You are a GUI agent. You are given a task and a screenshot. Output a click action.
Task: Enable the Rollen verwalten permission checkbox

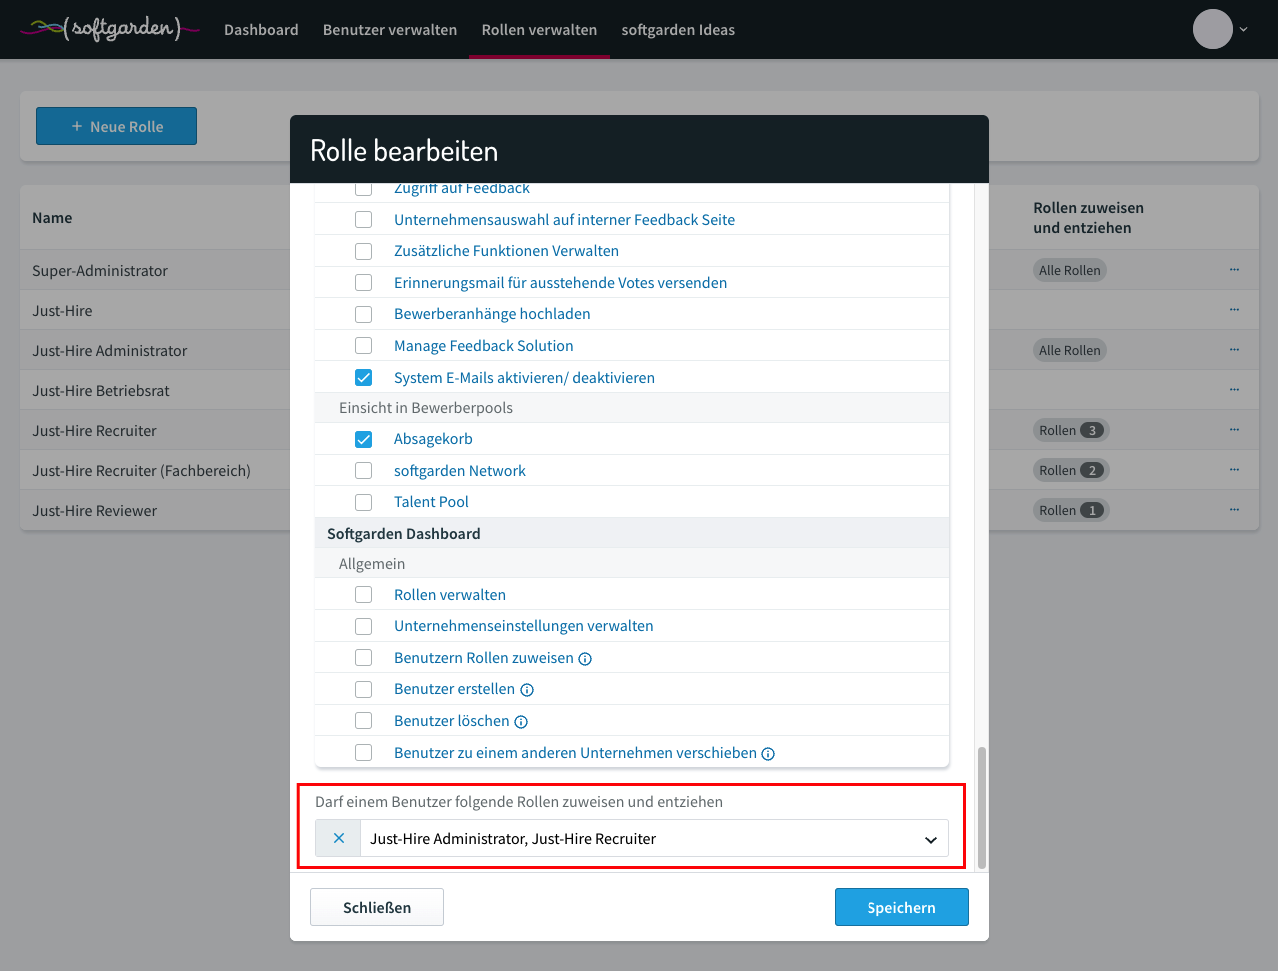pos(364,595)
